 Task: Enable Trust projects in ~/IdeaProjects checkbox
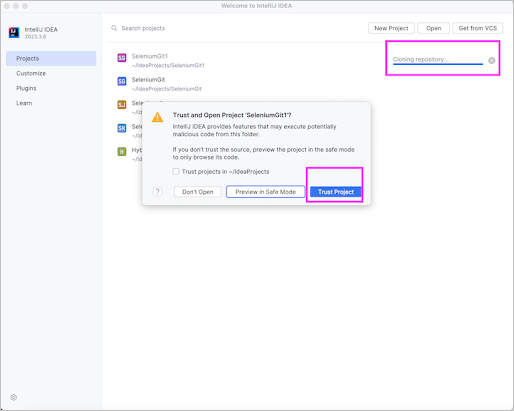[176, 171]
